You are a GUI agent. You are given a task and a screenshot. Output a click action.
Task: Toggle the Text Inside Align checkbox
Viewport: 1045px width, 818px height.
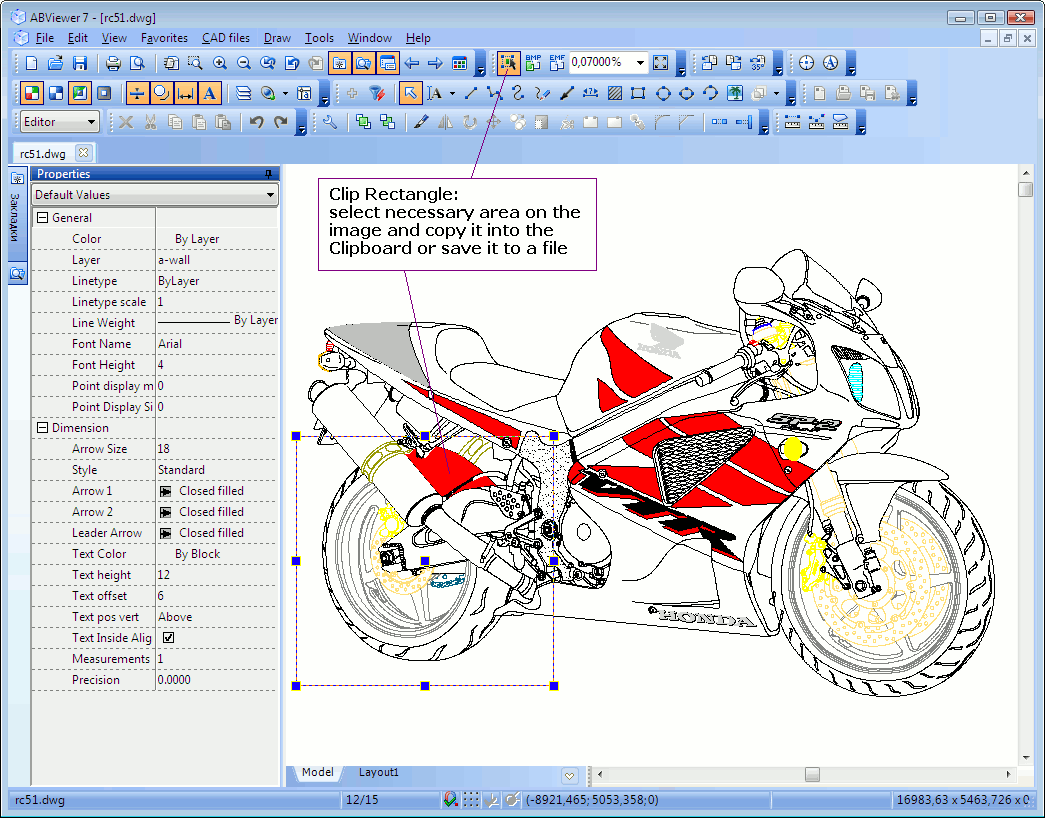point(169,637)
